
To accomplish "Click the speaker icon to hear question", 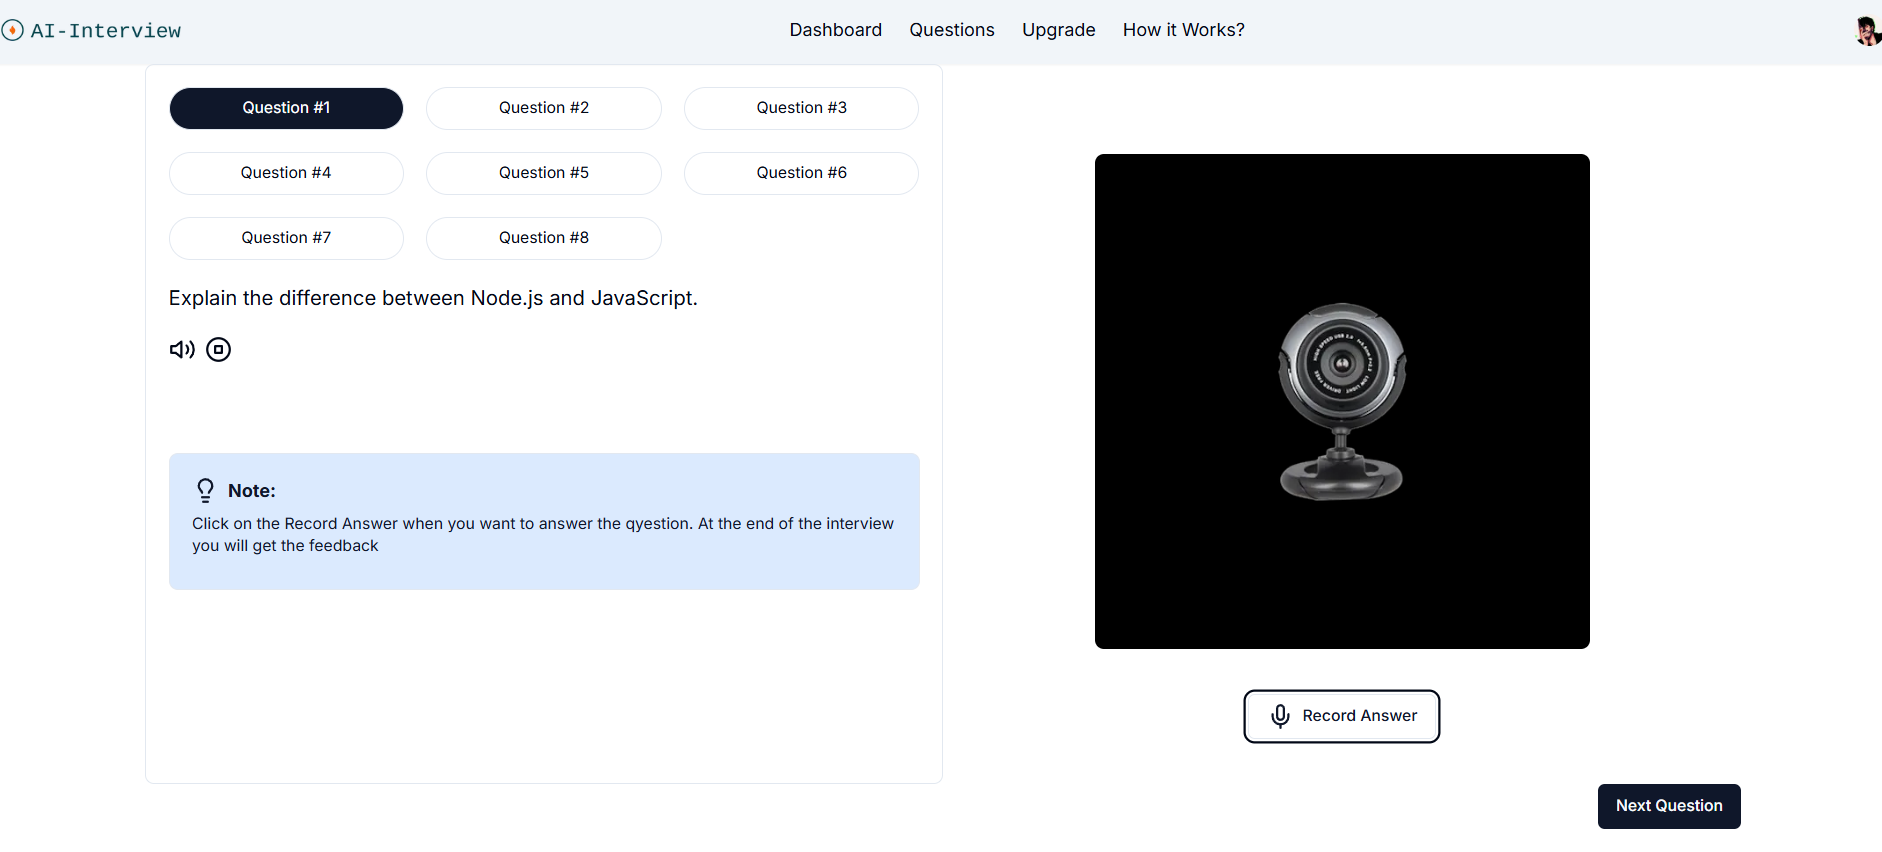I will [x=181, y=349].
